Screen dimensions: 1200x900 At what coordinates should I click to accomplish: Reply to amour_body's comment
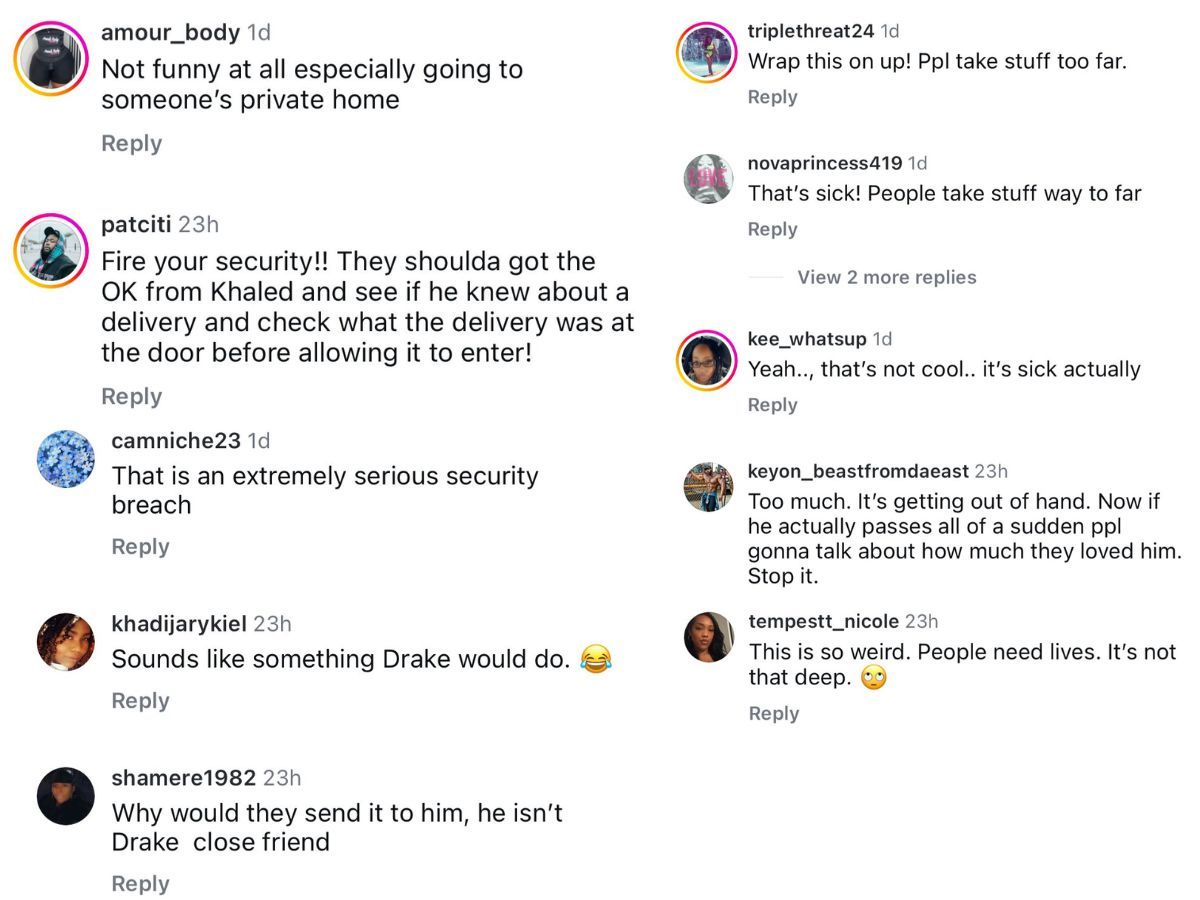tap(131, 143)
